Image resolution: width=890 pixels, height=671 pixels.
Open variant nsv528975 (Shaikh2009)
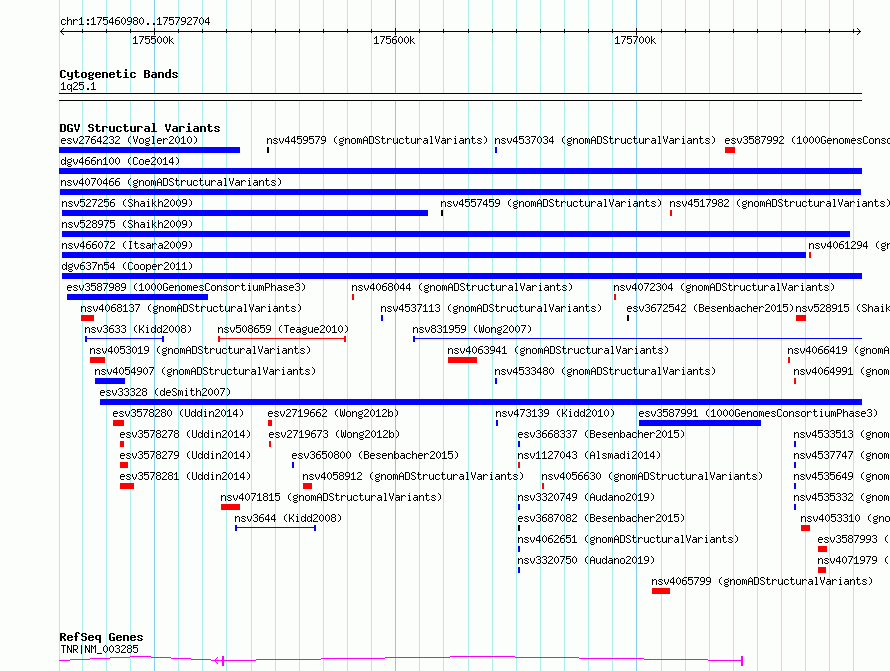coord(127,224)
